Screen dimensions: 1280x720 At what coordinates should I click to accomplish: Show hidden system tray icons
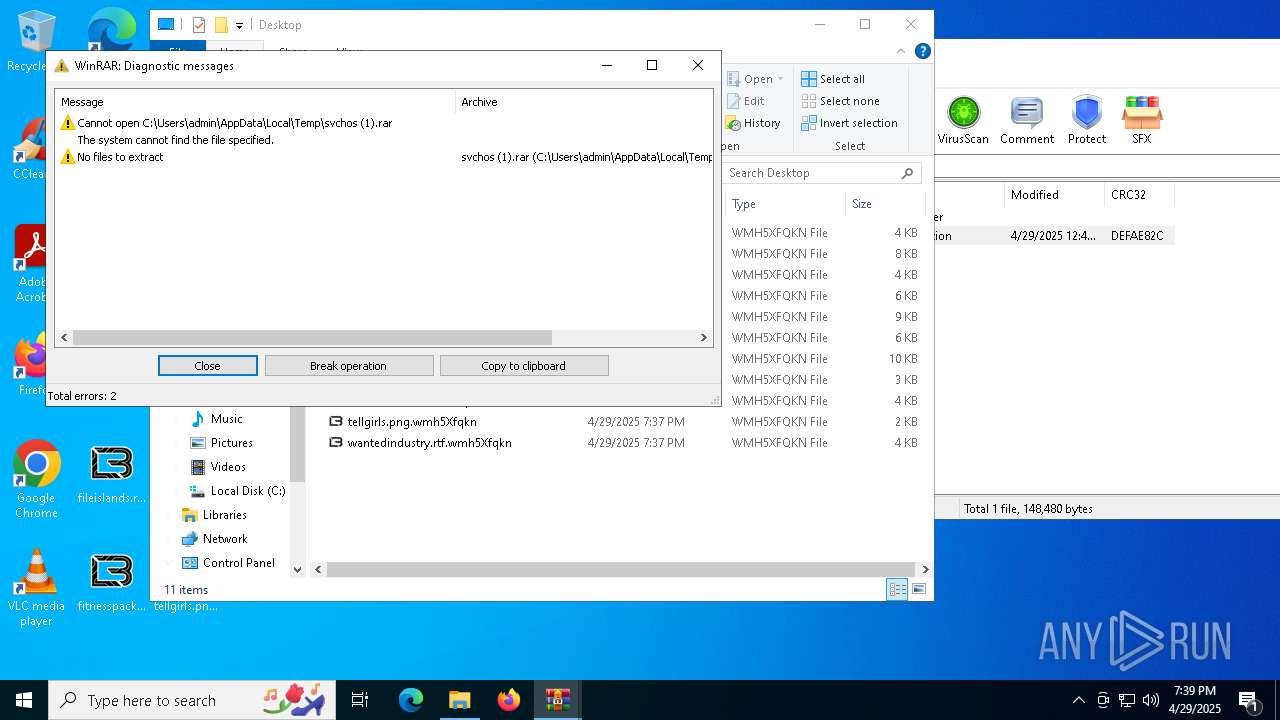1078,700
